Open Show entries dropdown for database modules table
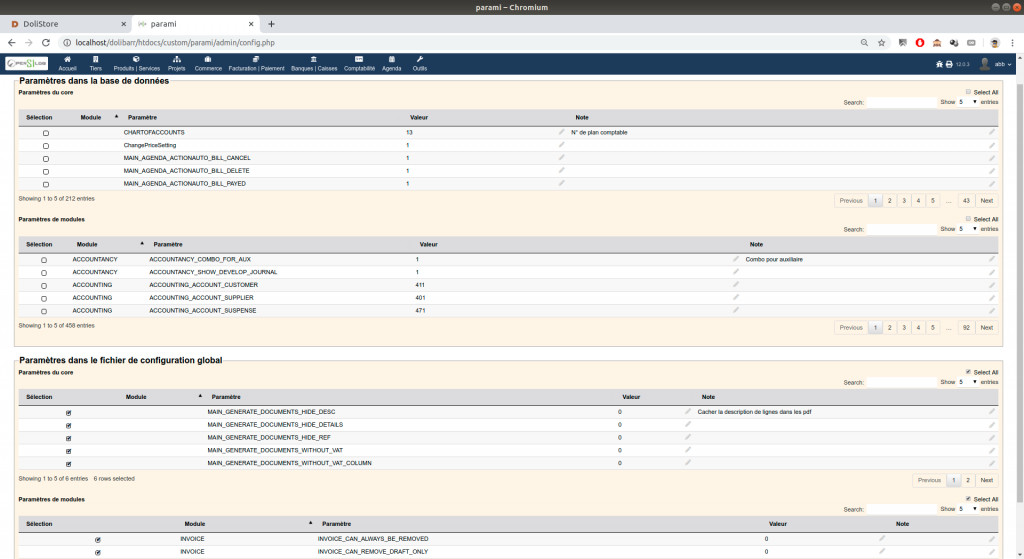This screenshot has width=1024, height=559. (x=967, y=229)
